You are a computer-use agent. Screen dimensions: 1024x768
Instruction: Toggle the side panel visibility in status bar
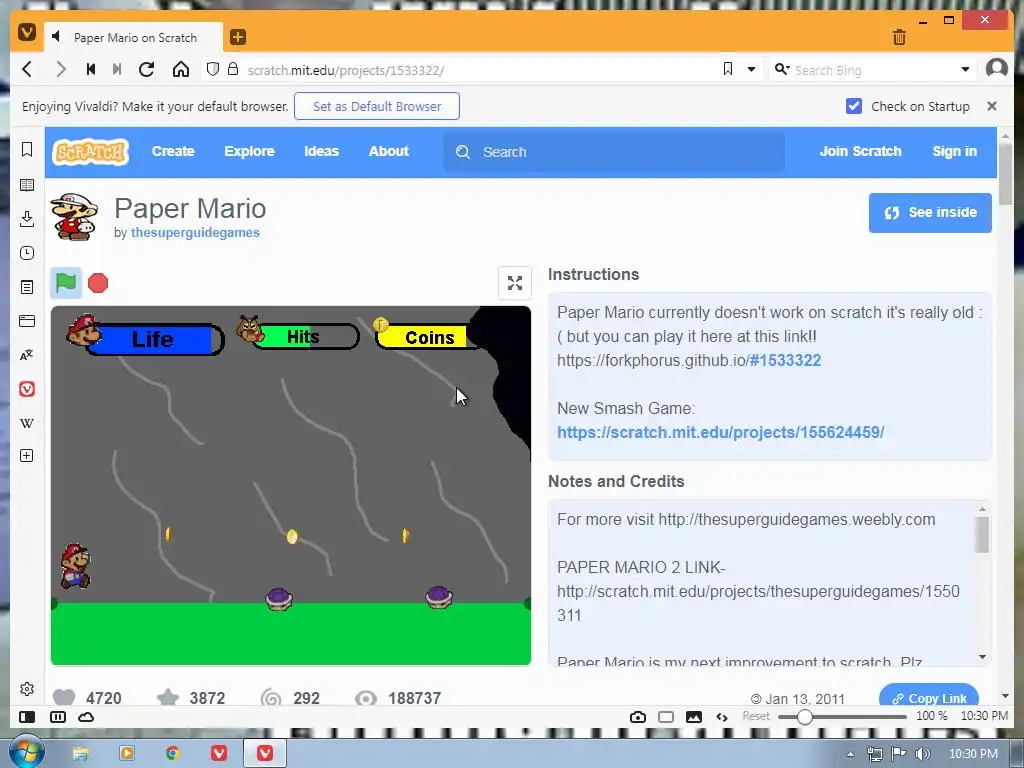pyautogui.click(x=27, y=717)
